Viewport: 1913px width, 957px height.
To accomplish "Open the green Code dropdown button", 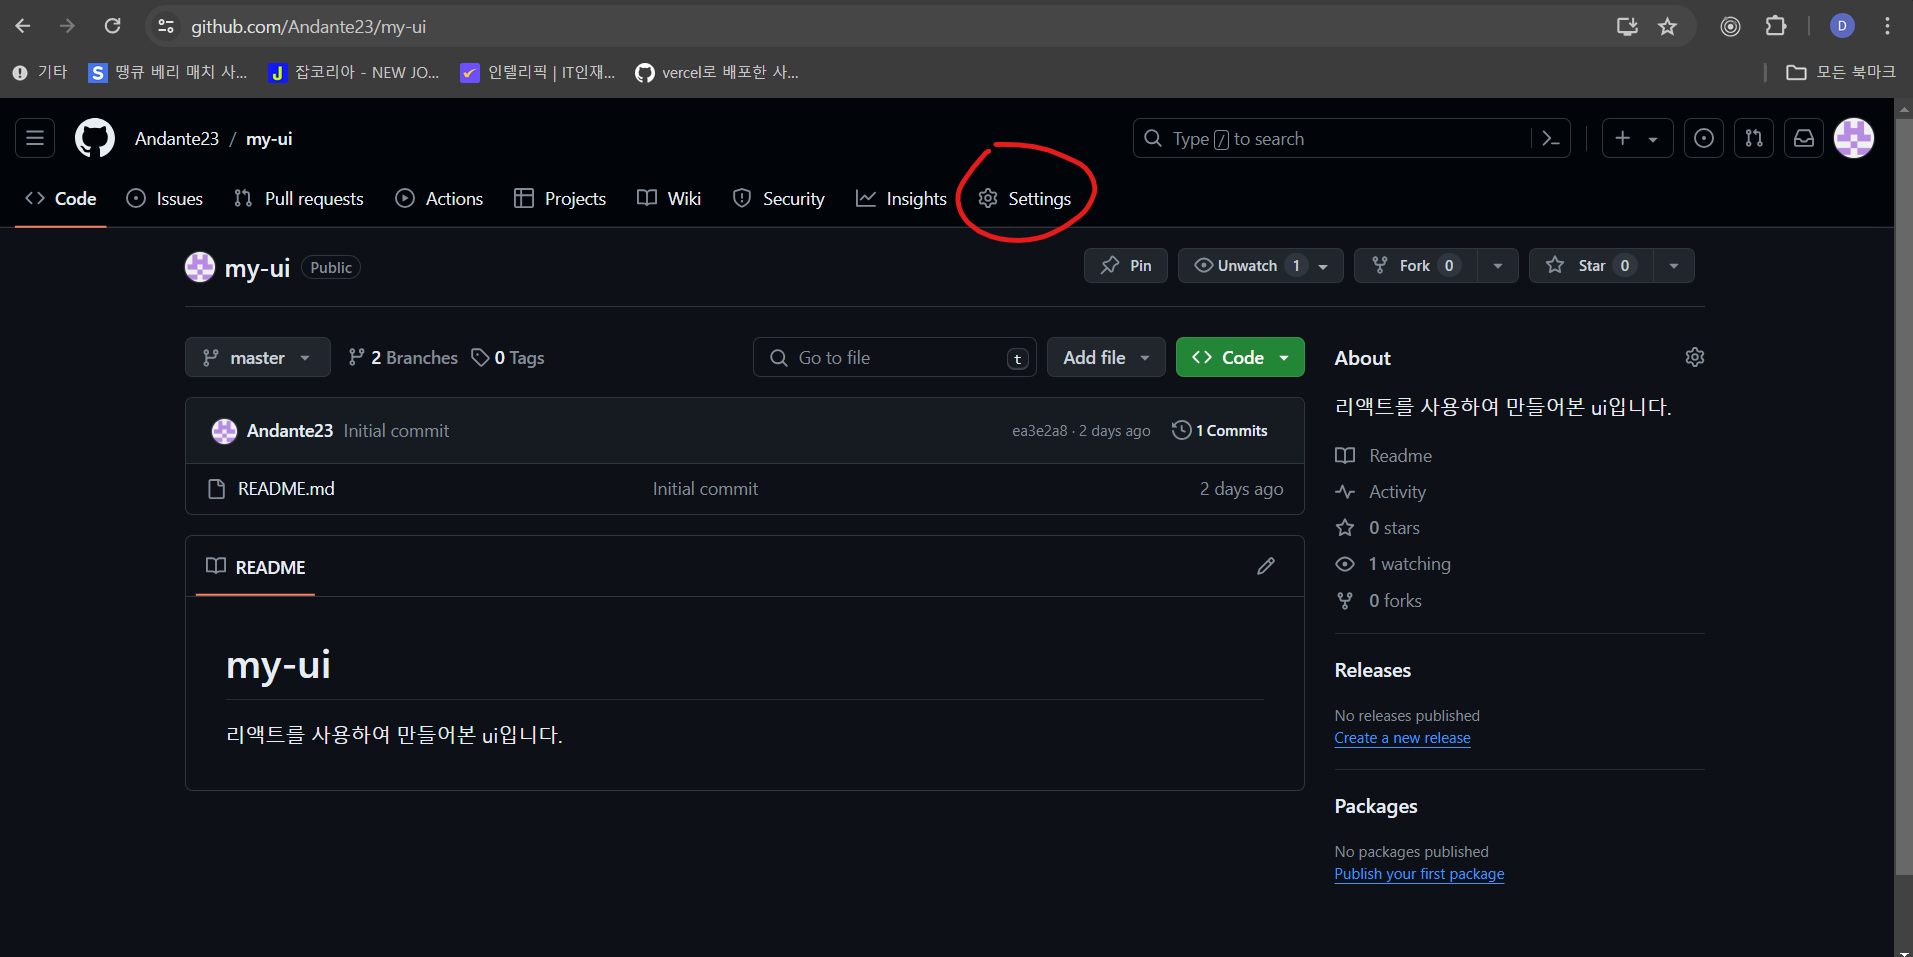I will point(1240,357).
